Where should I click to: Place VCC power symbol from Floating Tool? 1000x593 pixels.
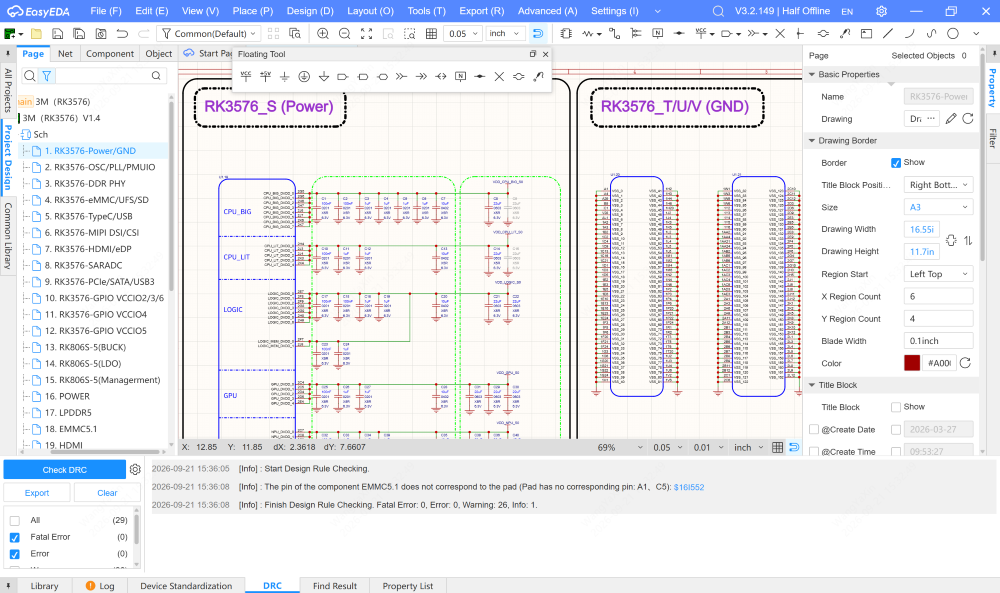click(246, 77)
